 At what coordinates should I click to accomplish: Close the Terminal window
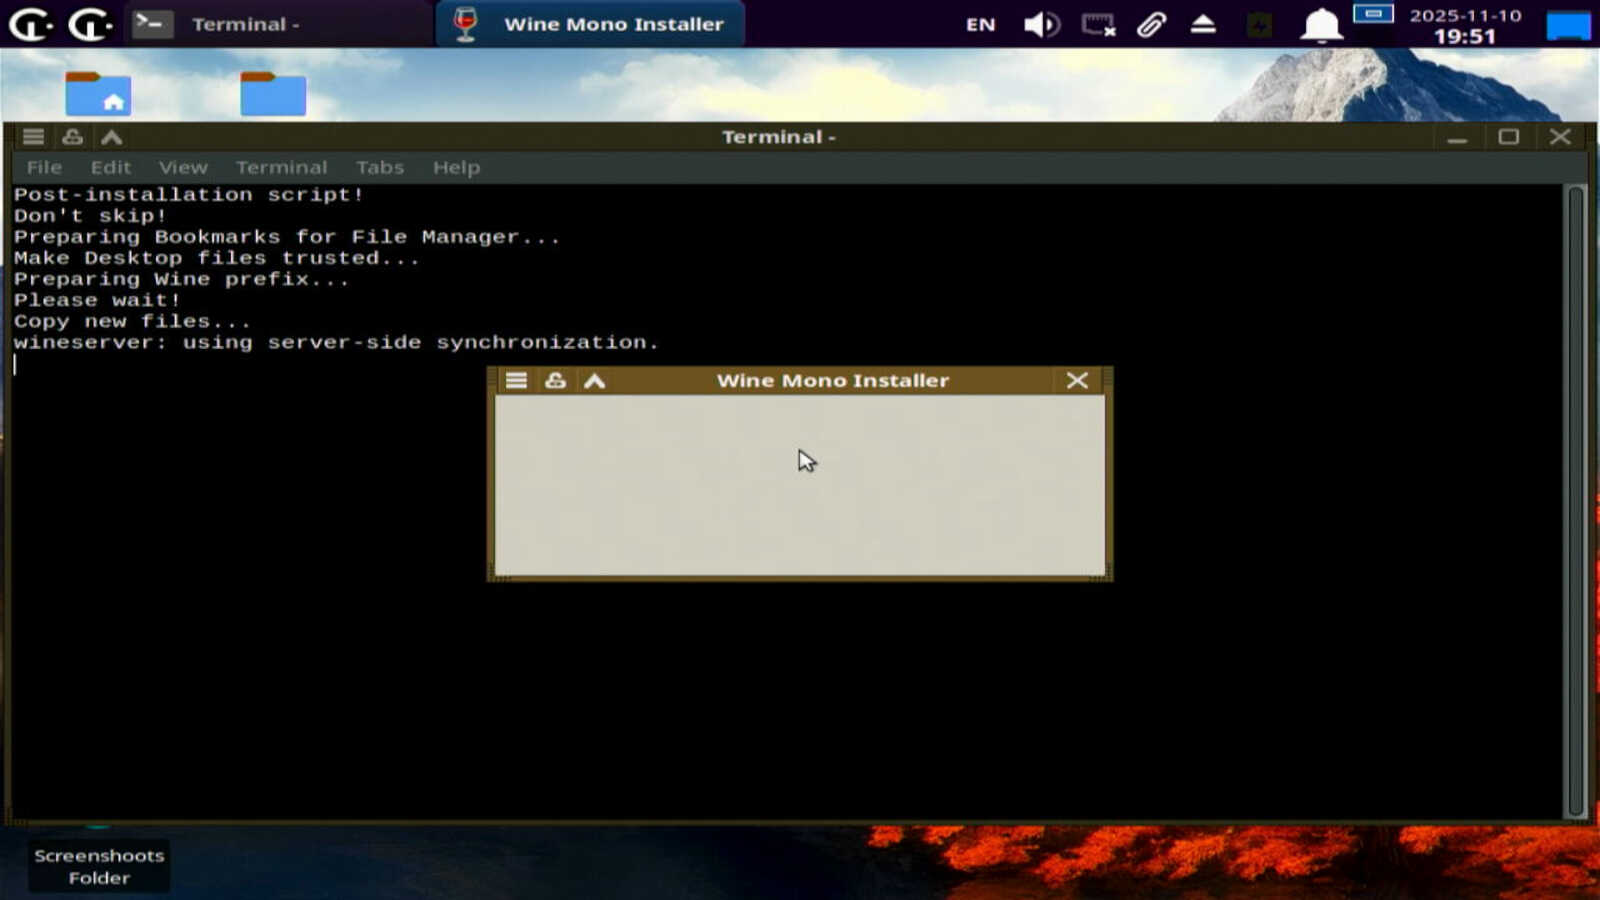1560,137
